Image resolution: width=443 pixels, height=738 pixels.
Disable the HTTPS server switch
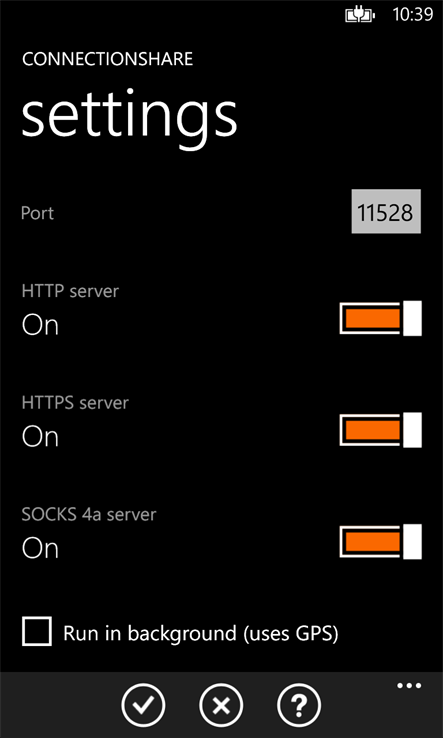click(380, 430)
